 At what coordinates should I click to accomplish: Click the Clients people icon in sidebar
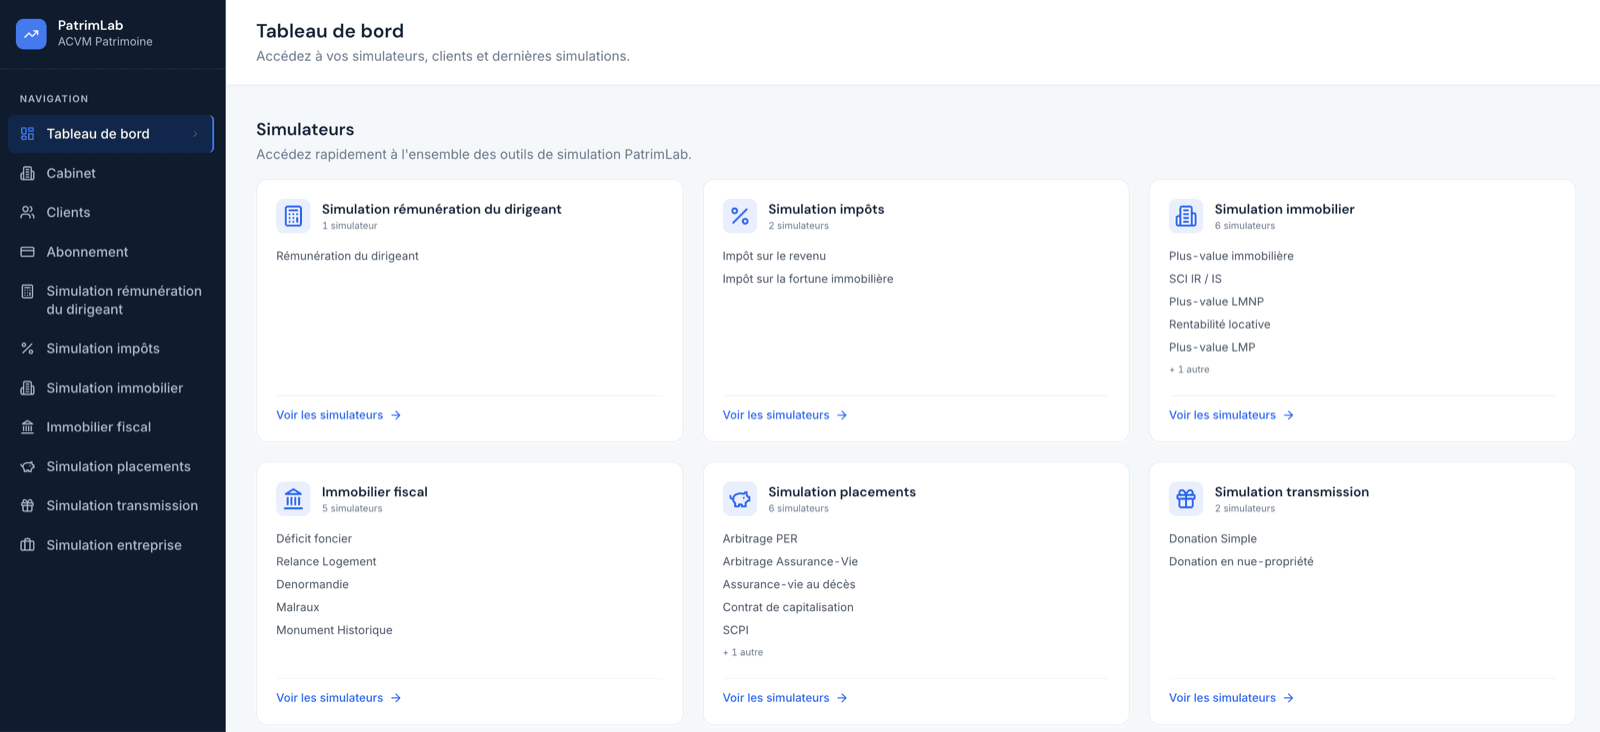click(x=28, y=212)
